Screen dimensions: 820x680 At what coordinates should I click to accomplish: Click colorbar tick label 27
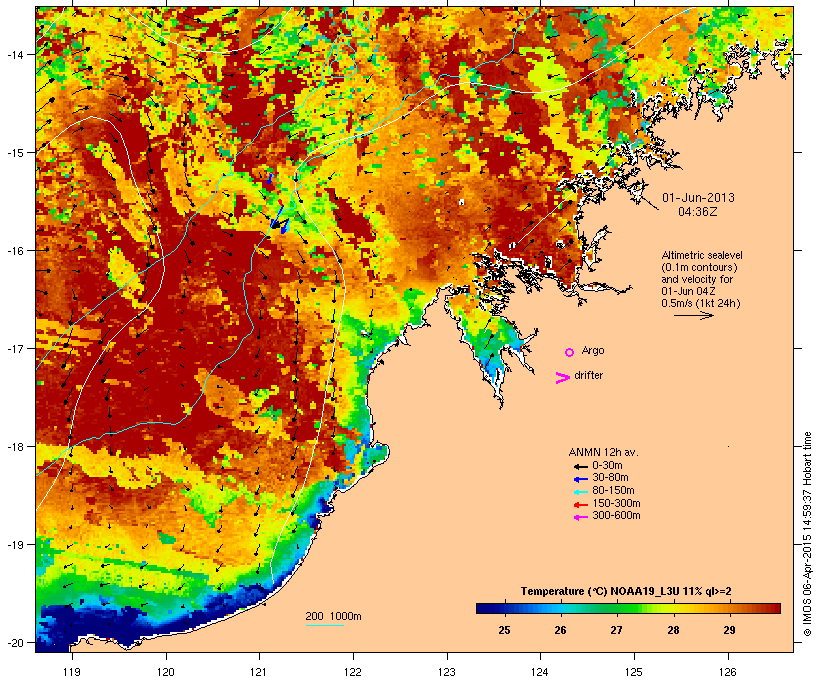click(x=617, y=630)
